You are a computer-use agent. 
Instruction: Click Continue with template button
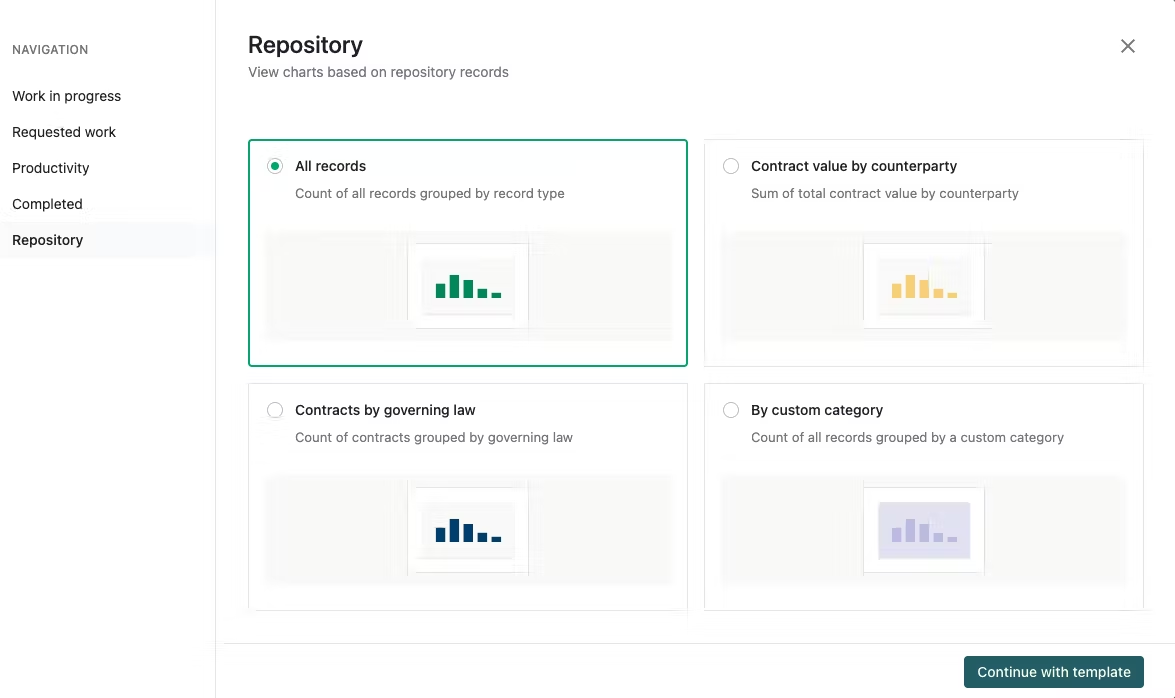click(x=1054, y=672)
